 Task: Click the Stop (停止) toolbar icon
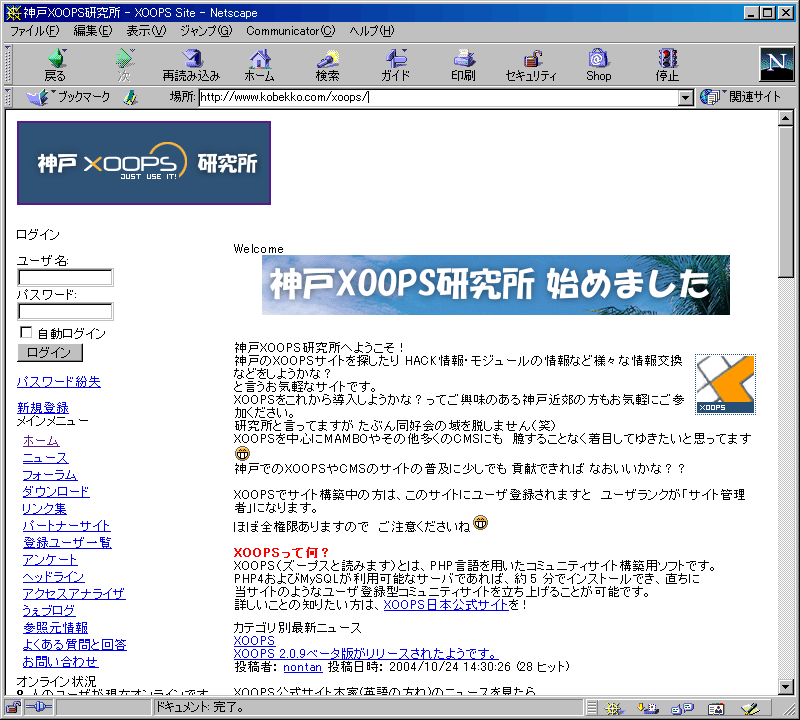[667, 65]
